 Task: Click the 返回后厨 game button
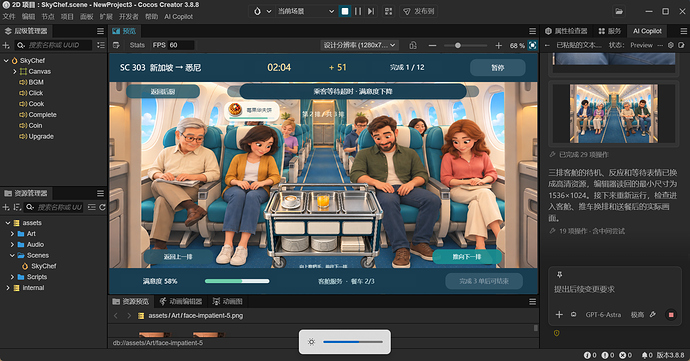(163, 92)
